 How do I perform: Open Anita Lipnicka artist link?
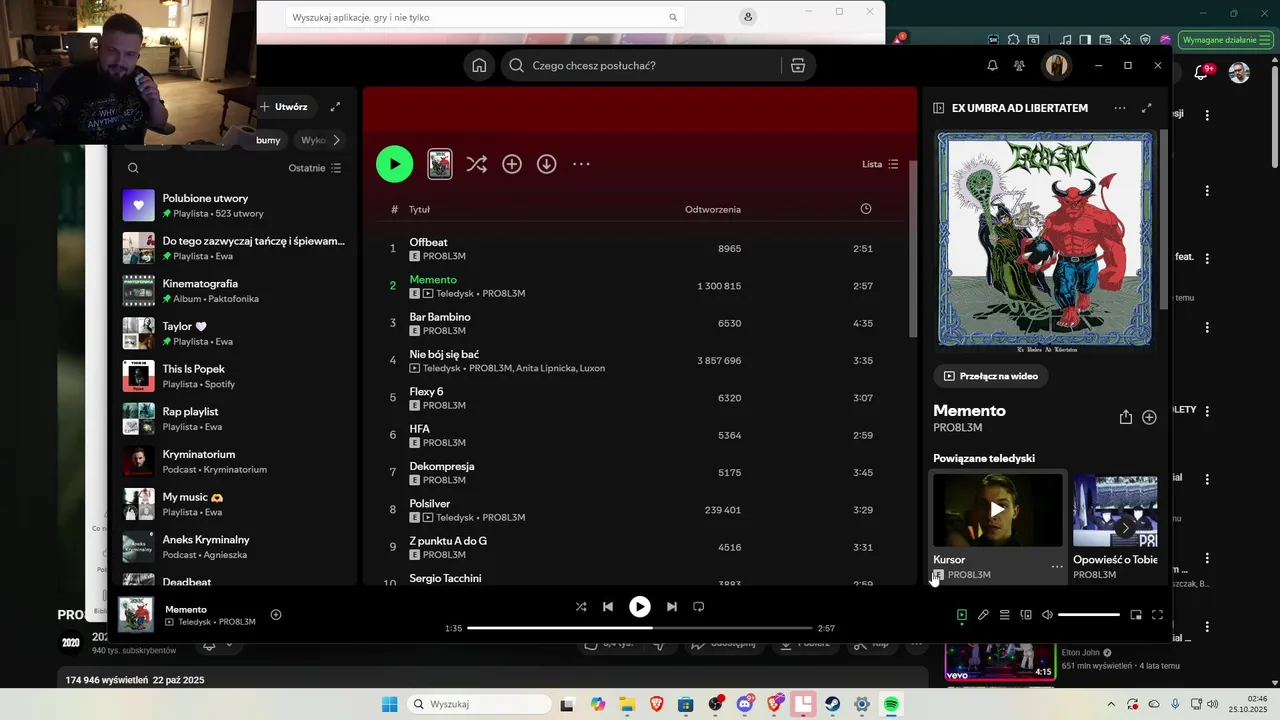pyautogui.click(x=545, y=368)
